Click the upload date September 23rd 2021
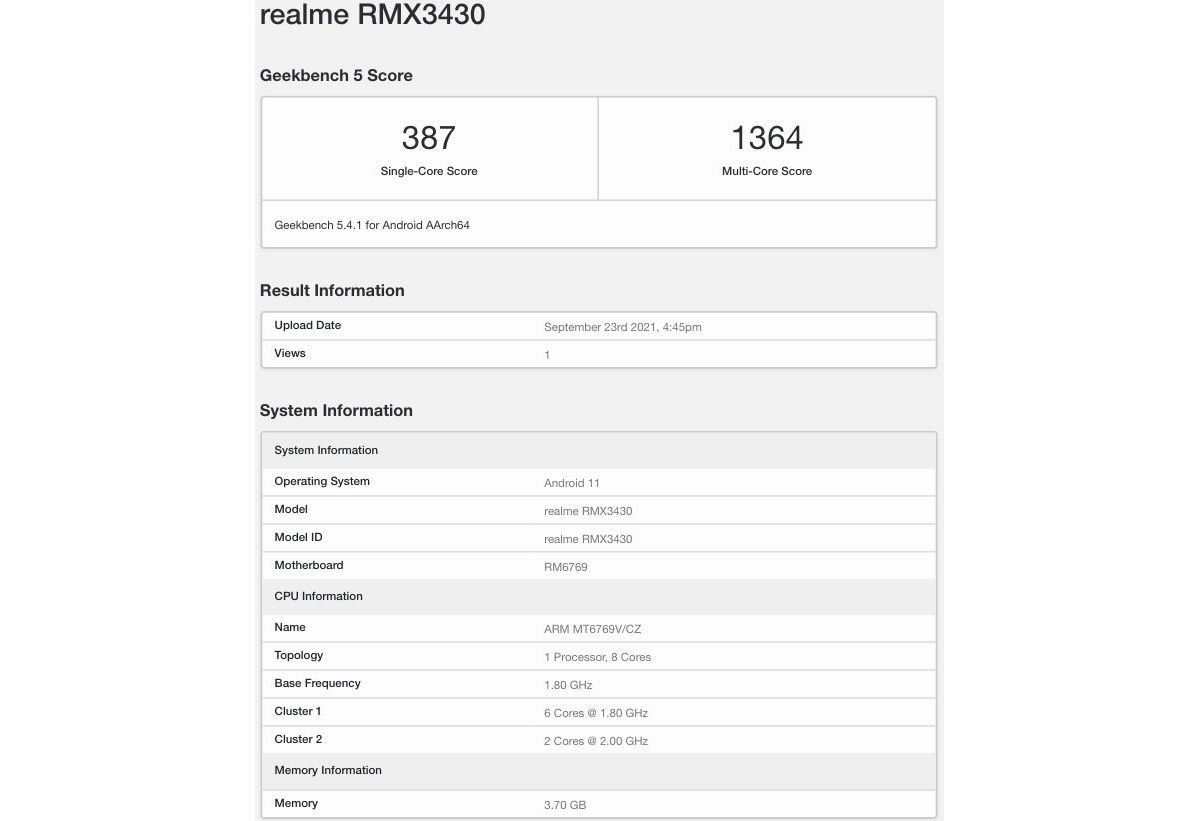This screenshot has width=1200, height=821. (x=622, y=327)
